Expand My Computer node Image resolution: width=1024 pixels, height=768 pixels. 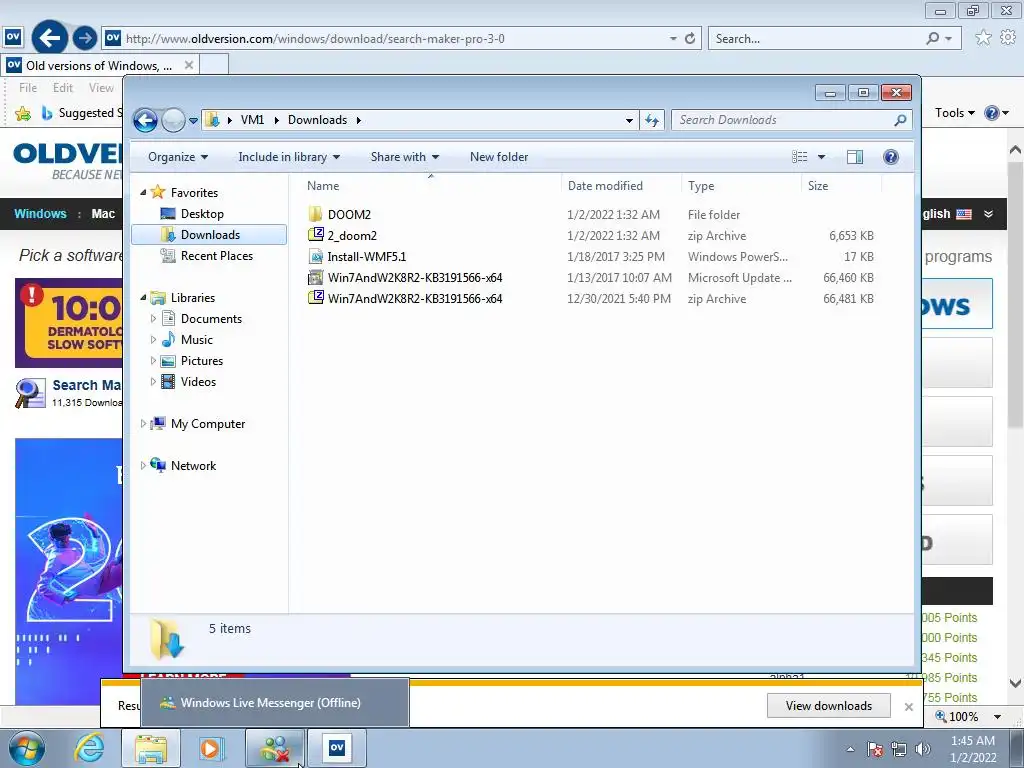[143, 424]
